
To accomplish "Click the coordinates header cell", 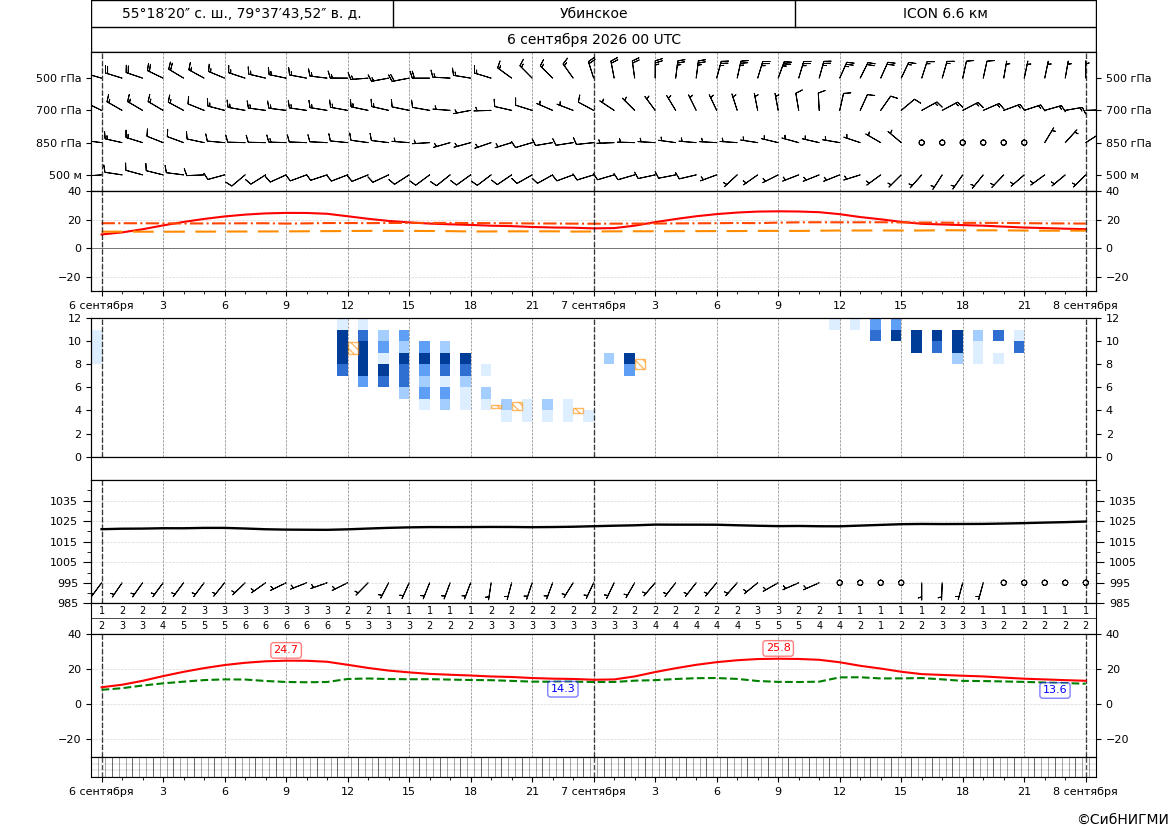I will [242, 13].
